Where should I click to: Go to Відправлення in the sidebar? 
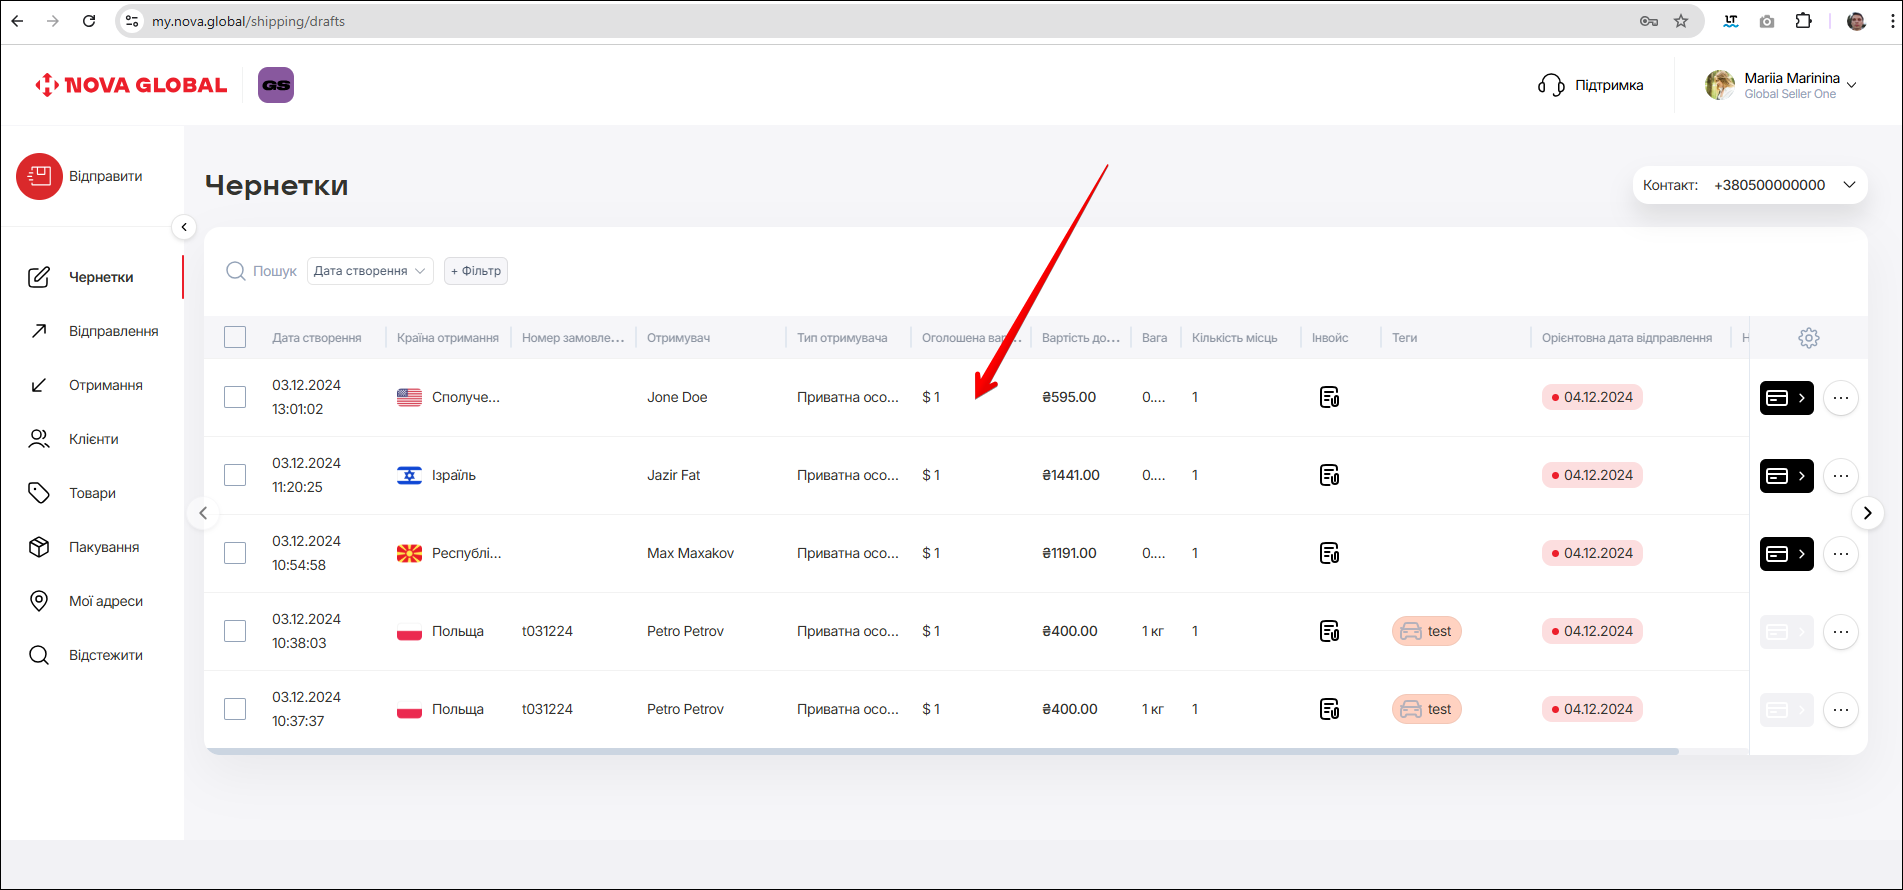coord(113,331)
